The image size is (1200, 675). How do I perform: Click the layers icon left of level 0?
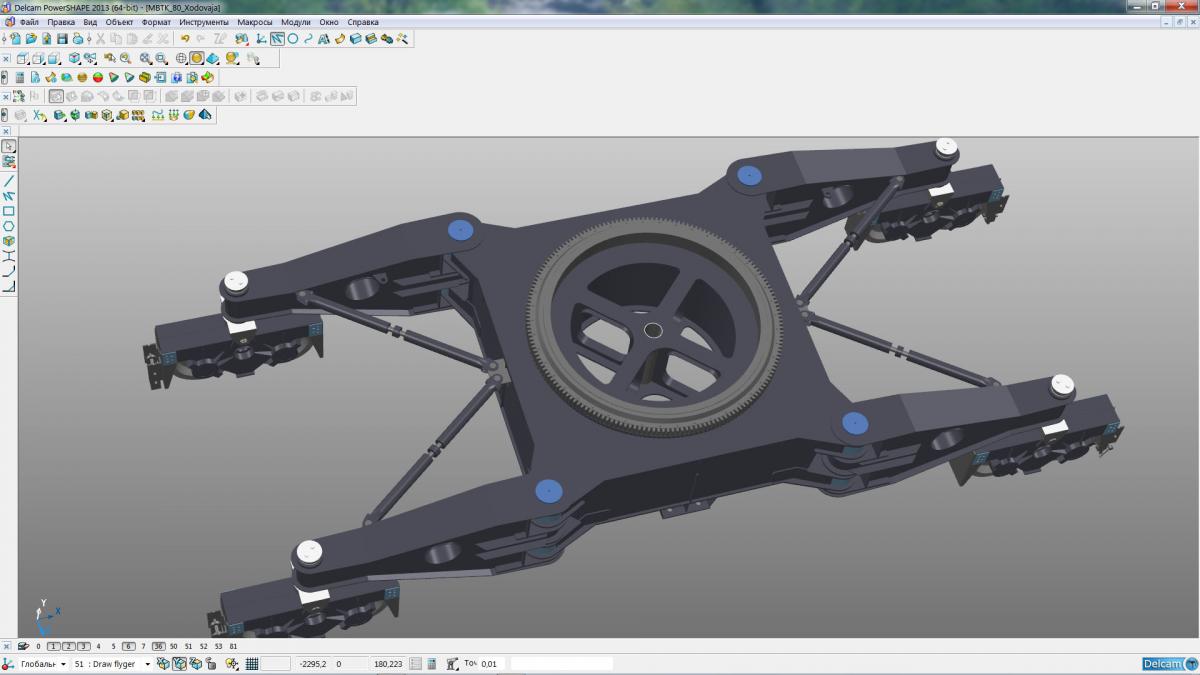point(25,646)
